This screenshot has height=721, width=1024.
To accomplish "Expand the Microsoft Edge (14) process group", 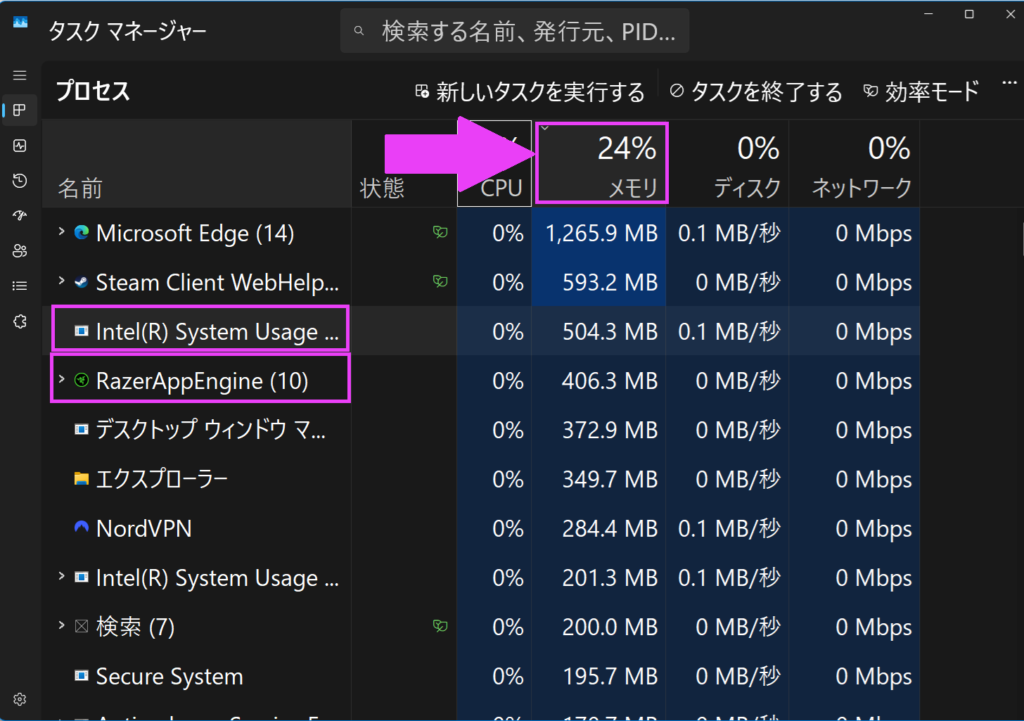I will [x=62, y=234].
